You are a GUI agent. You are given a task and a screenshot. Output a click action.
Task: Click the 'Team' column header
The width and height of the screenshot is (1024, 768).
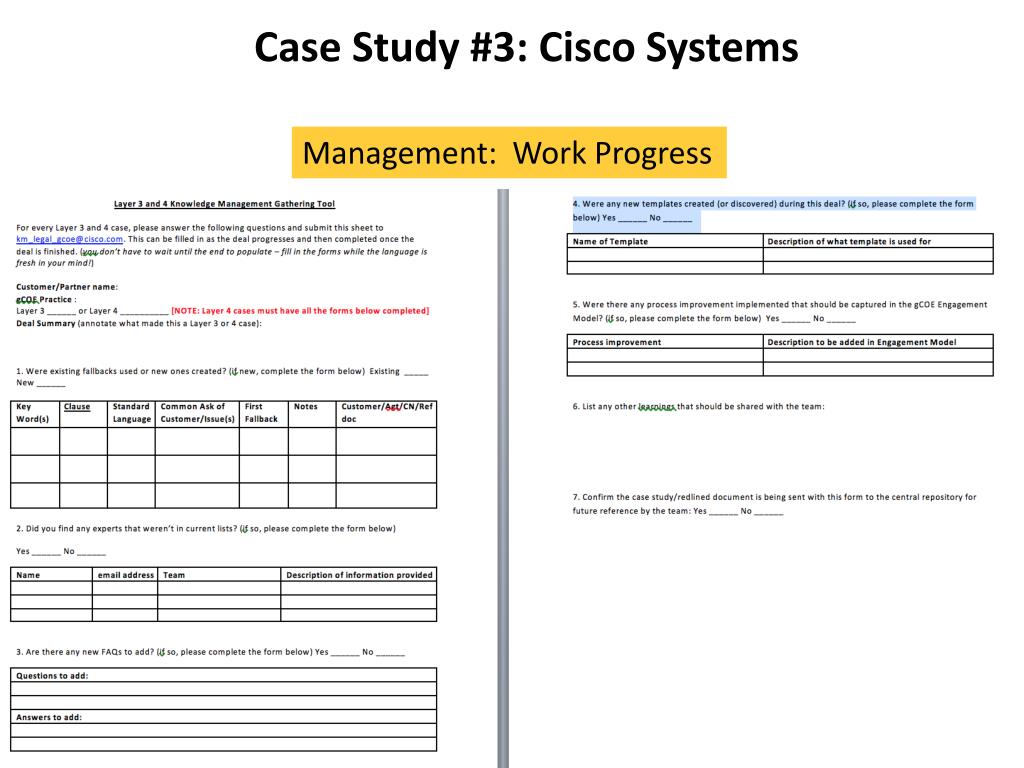pyautogui.click(x=219, y=575)
